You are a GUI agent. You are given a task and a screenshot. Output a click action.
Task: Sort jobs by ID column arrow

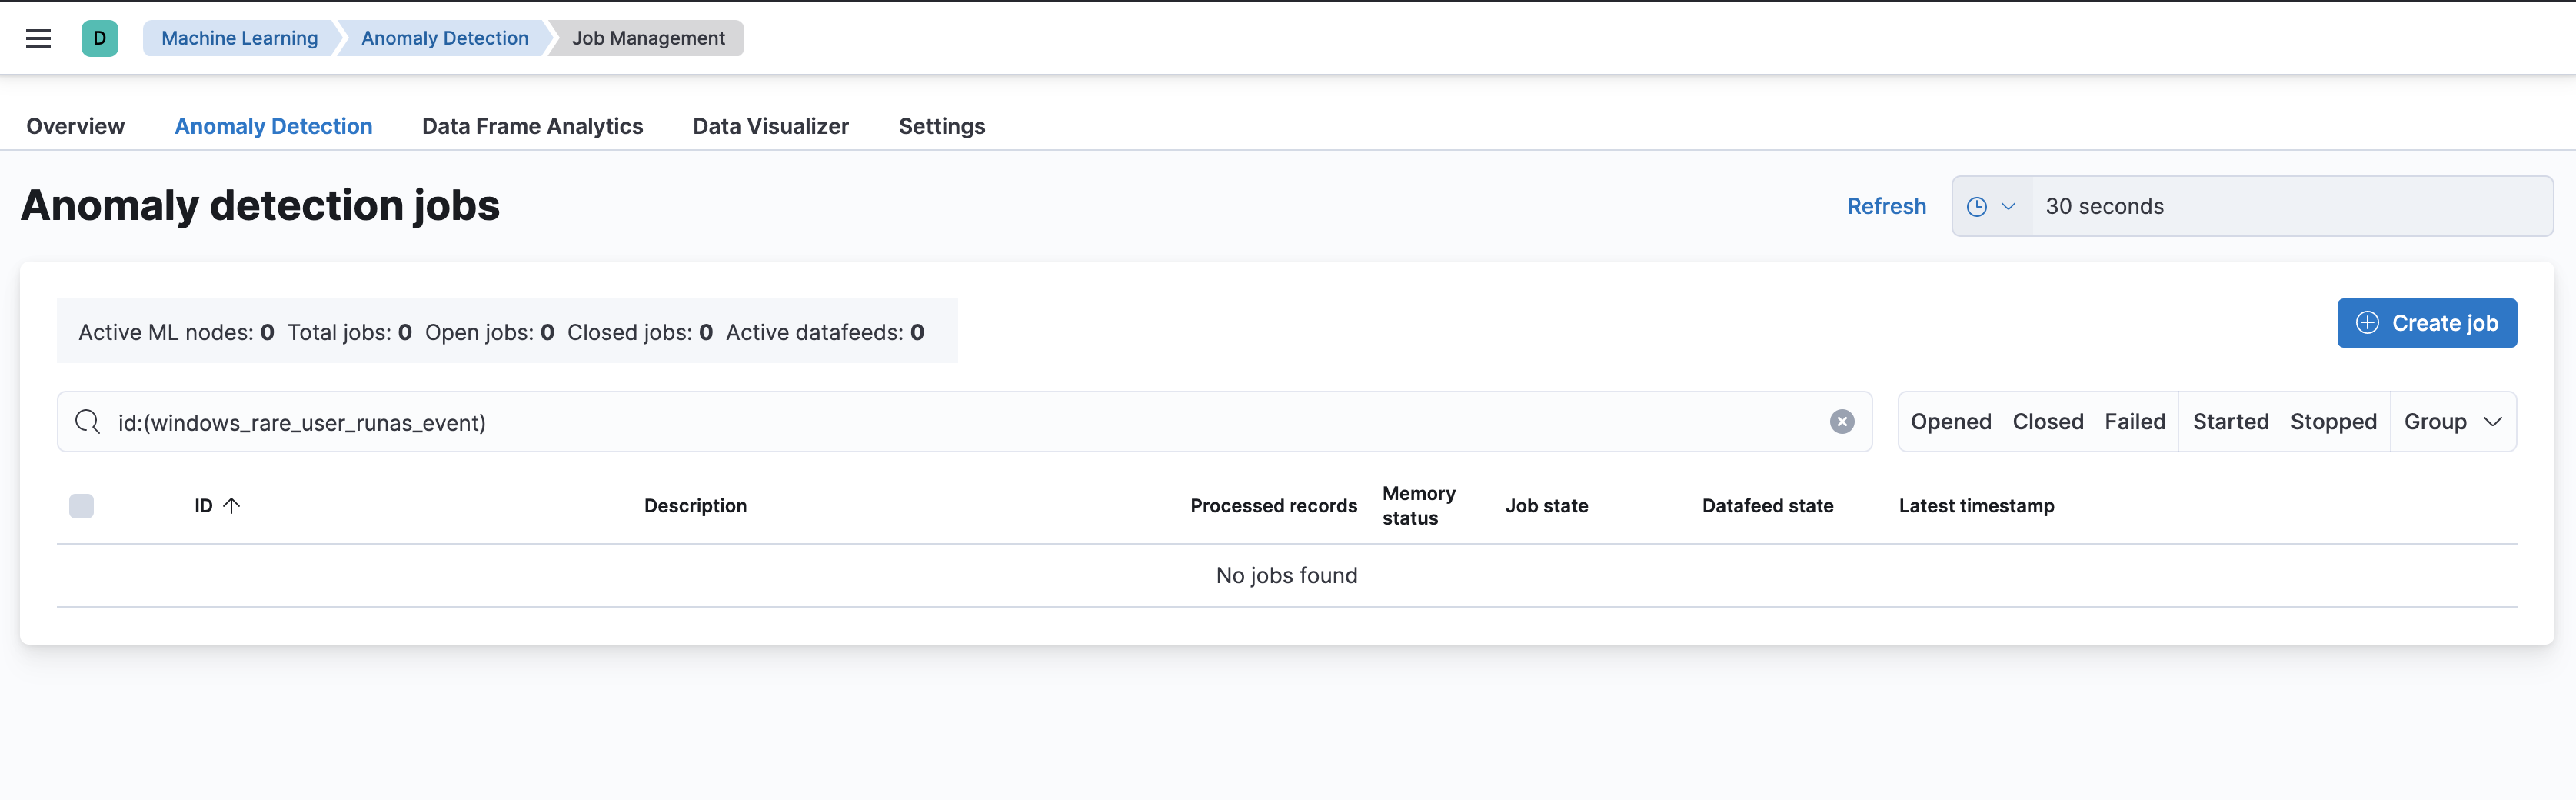click(x=231, y=506)
